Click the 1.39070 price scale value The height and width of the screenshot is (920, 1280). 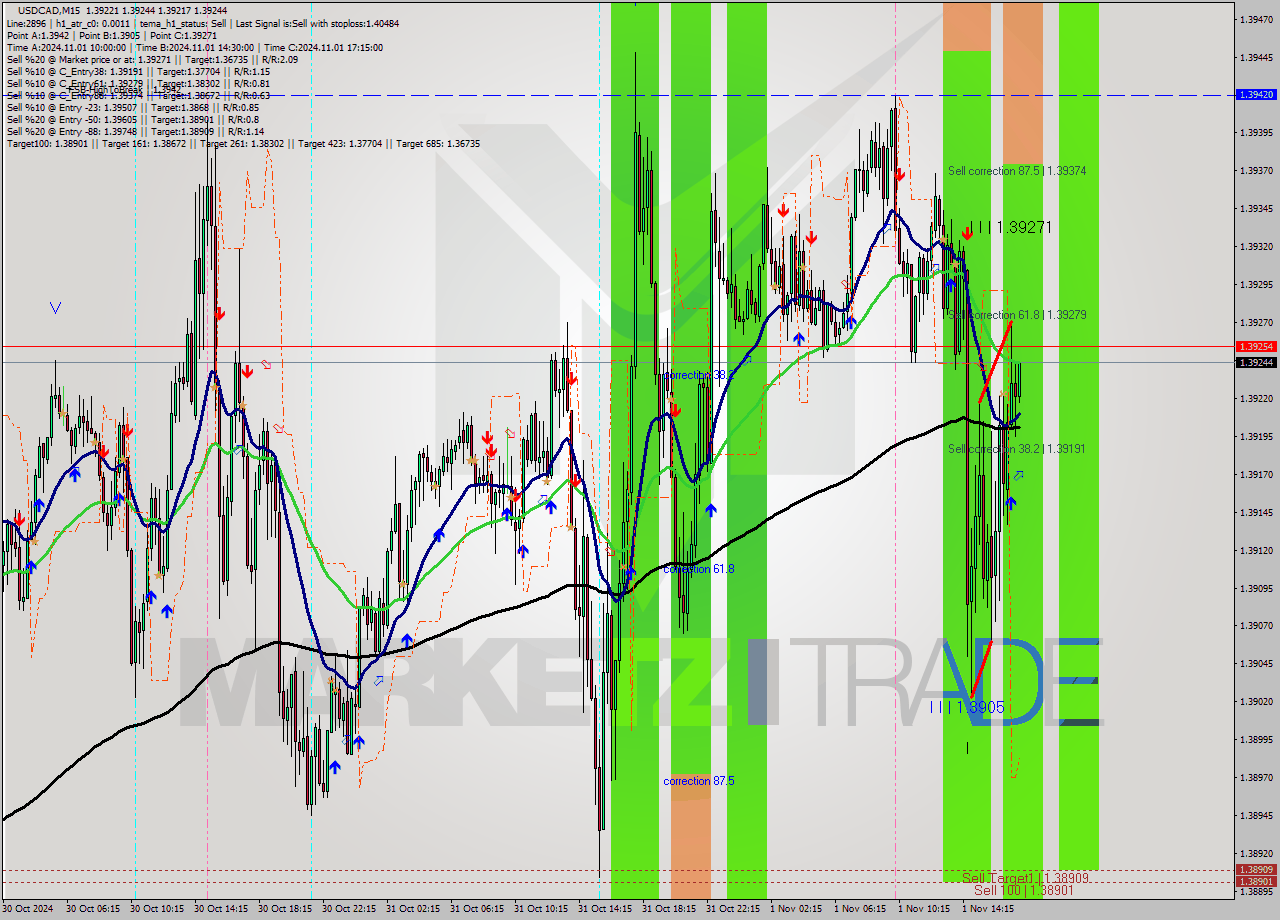pos(1256,626)
